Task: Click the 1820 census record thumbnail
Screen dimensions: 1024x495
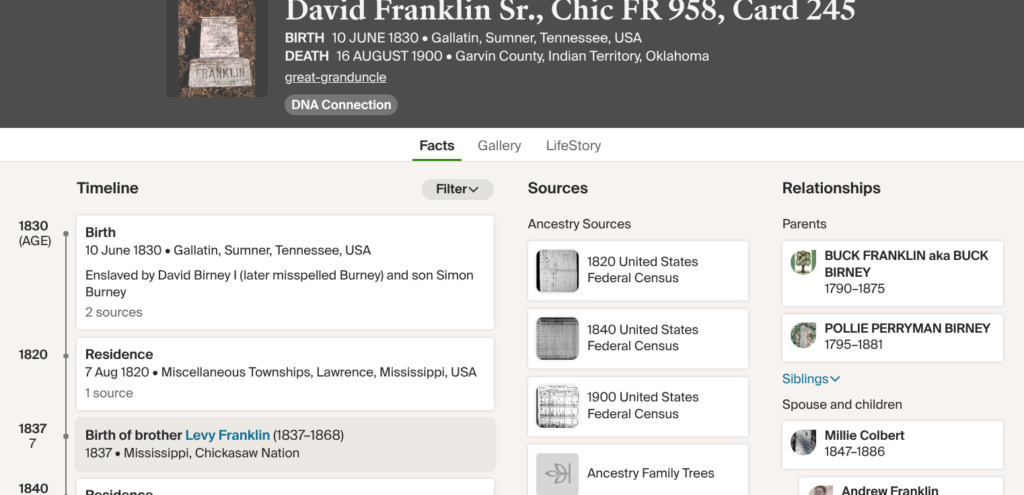Action: (x=557, y=270)
